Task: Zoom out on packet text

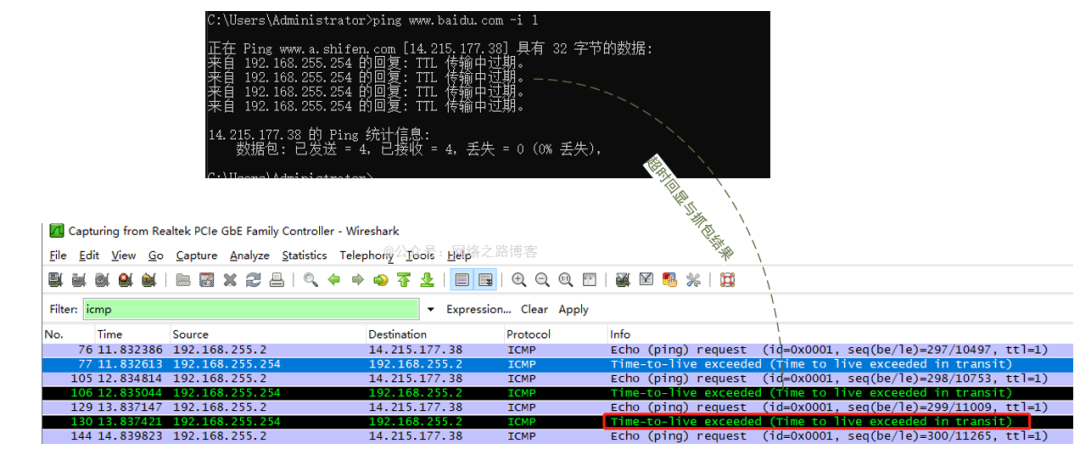Action: pyautogui.click(x=543, y=279)
